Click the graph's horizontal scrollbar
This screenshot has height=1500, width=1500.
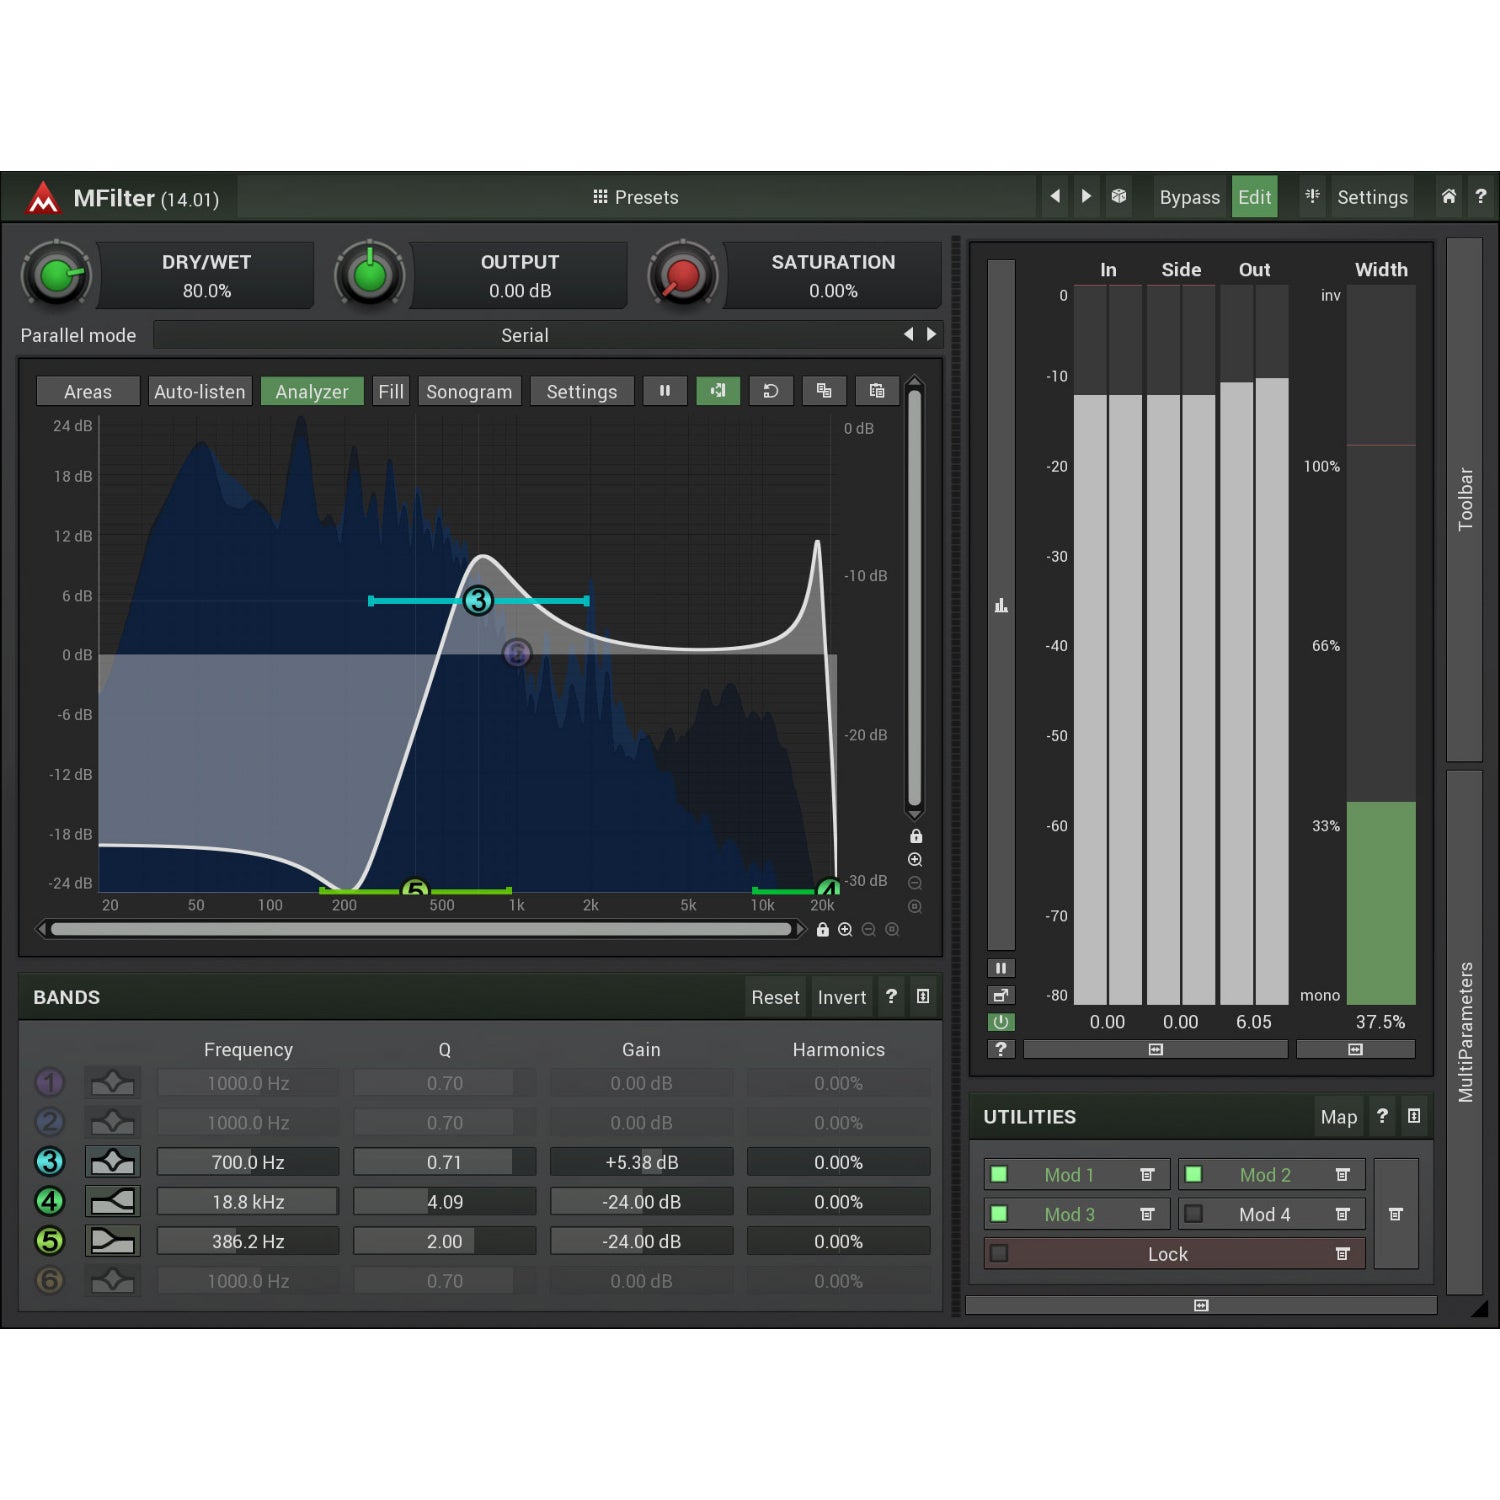click(x=421, y=929)
